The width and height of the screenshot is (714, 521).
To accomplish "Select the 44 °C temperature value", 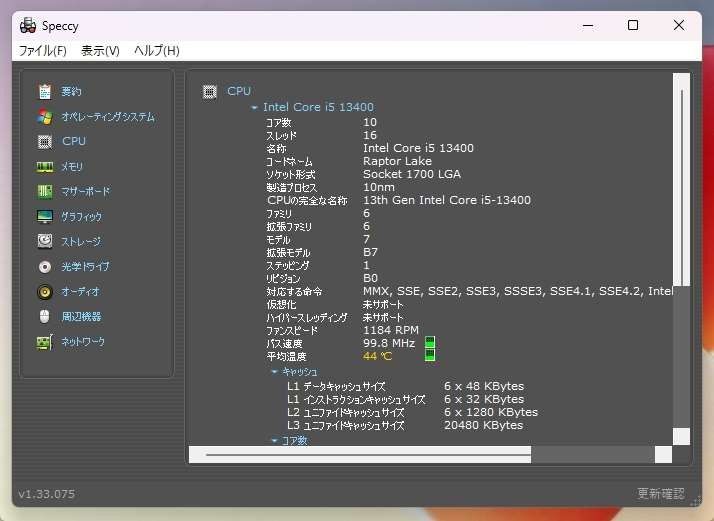I will click(377, 356).
